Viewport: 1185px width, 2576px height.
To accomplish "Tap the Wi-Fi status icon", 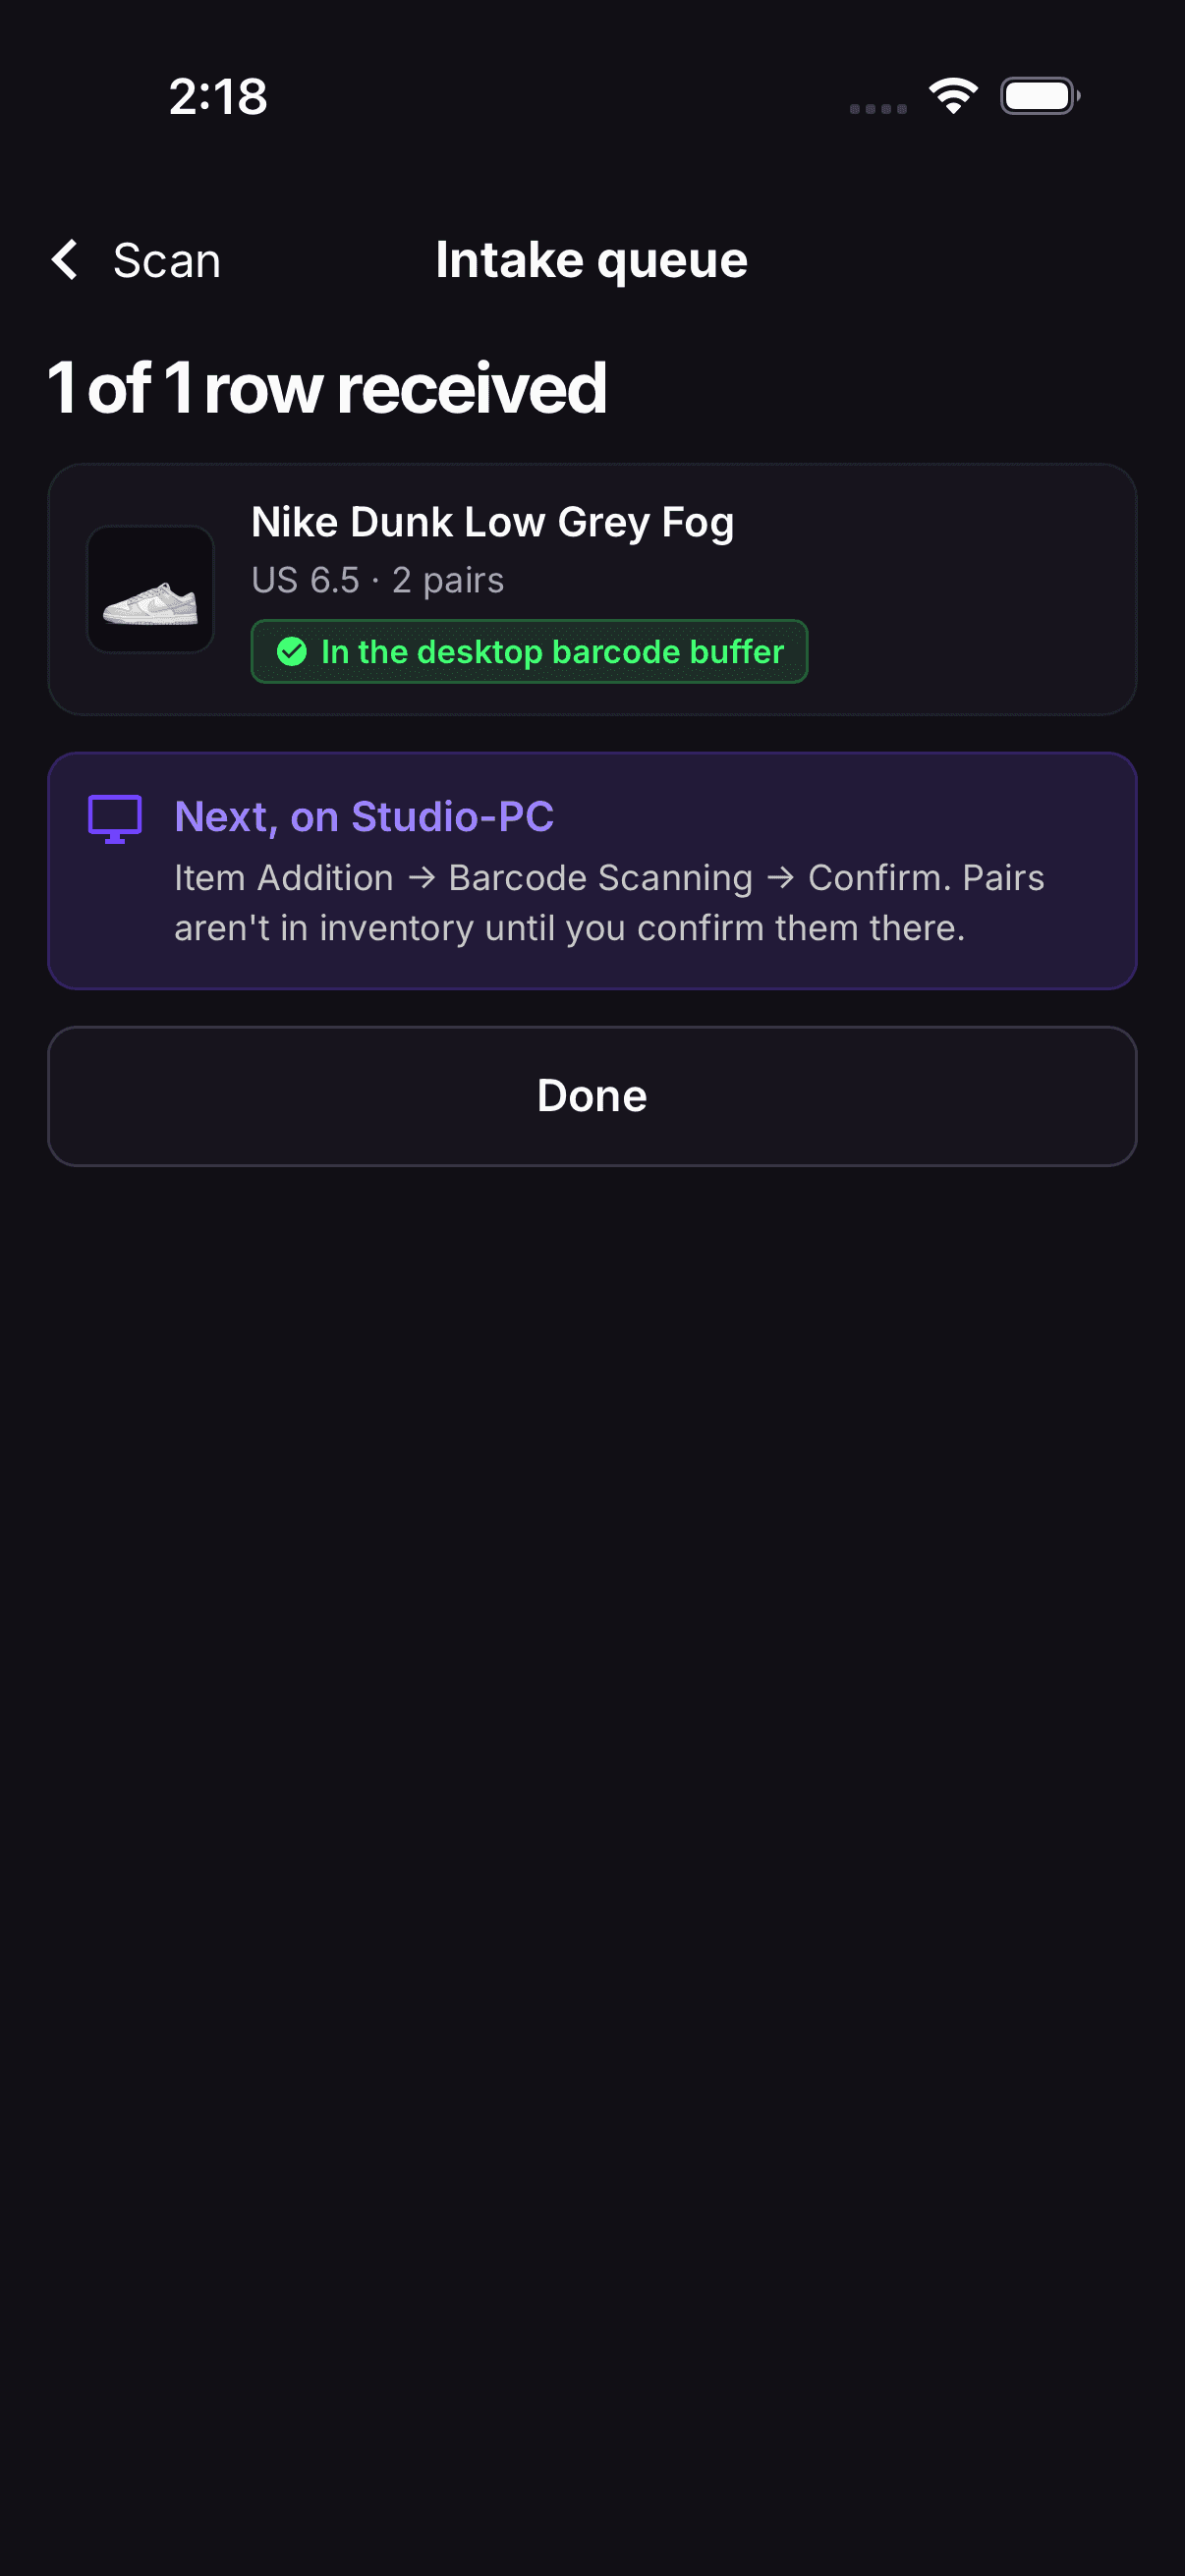I will pyautogui.click(x=953, y=96).
